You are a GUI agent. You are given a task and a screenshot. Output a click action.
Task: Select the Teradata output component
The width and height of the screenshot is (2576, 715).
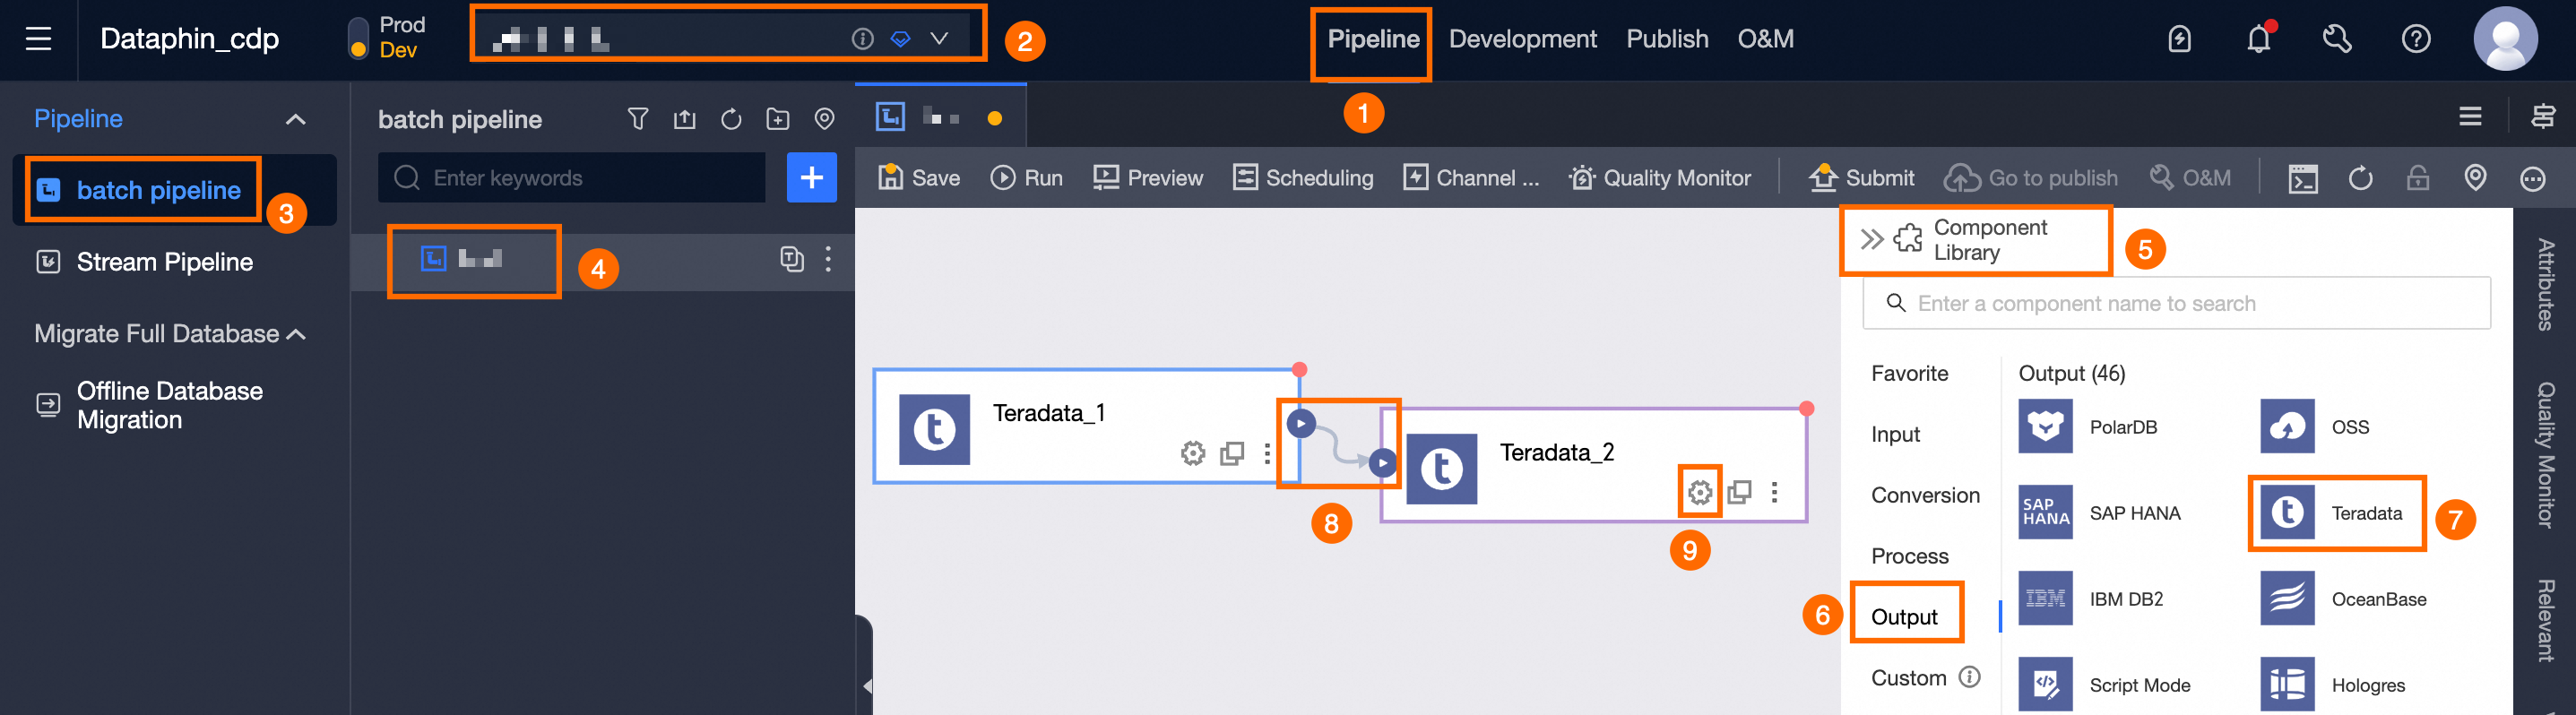click(2336, 513)
